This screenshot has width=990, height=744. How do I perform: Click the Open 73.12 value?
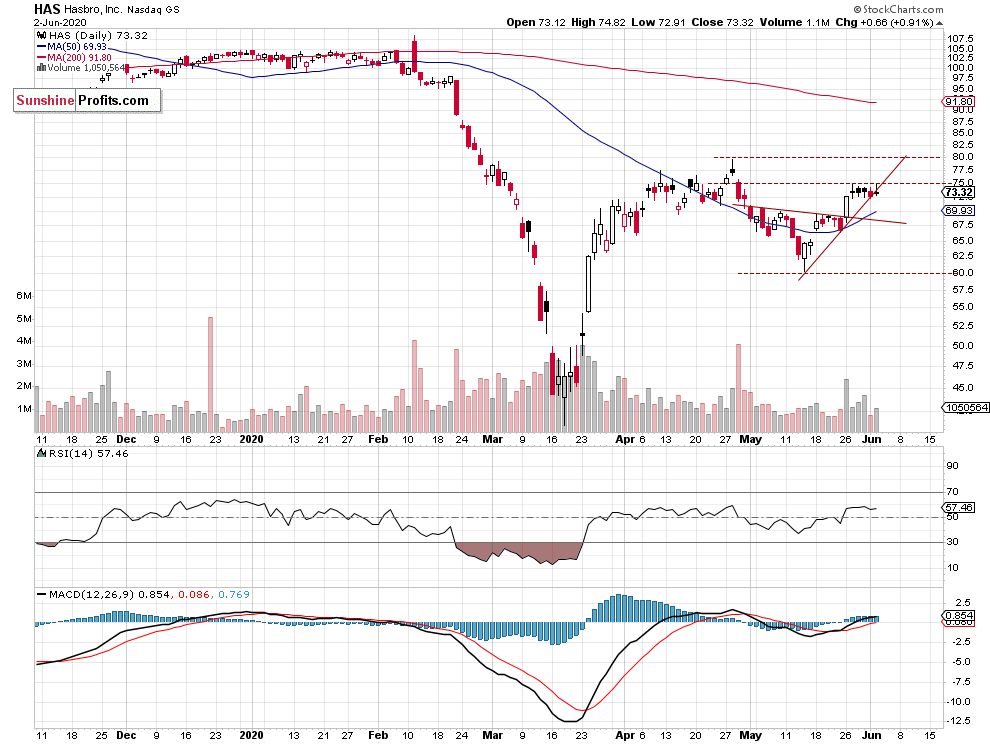[535, 22]
